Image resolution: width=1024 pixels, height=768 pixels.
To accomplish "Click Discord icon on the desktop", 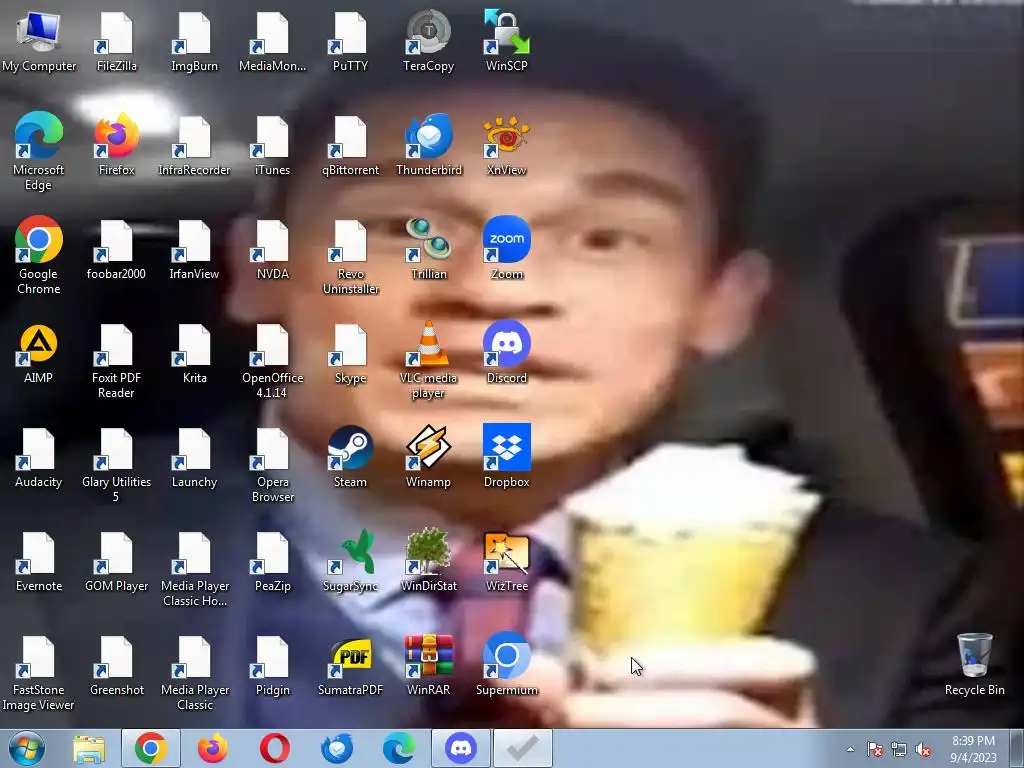I will coord(506,353).
